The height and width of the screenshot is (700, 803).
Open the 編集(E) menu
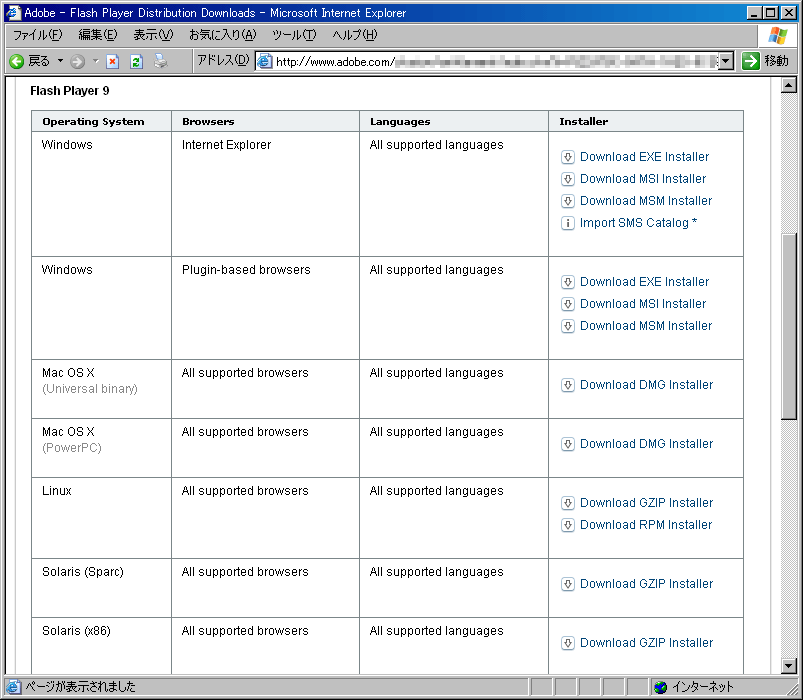tap(98, 35)
